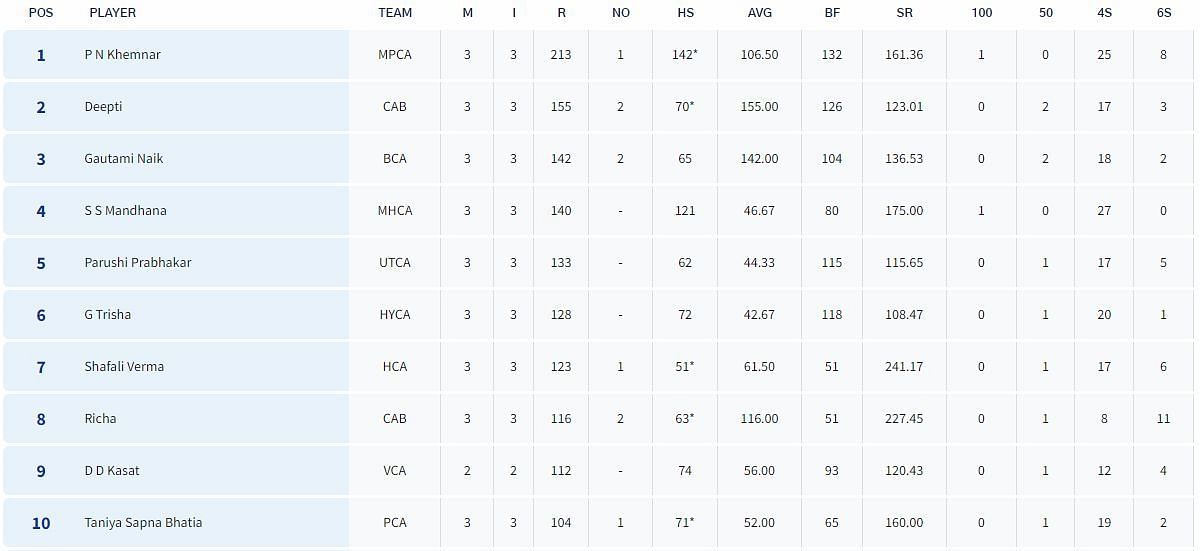Click the SR column header
Screen dimensions: 1200x551
904,13
